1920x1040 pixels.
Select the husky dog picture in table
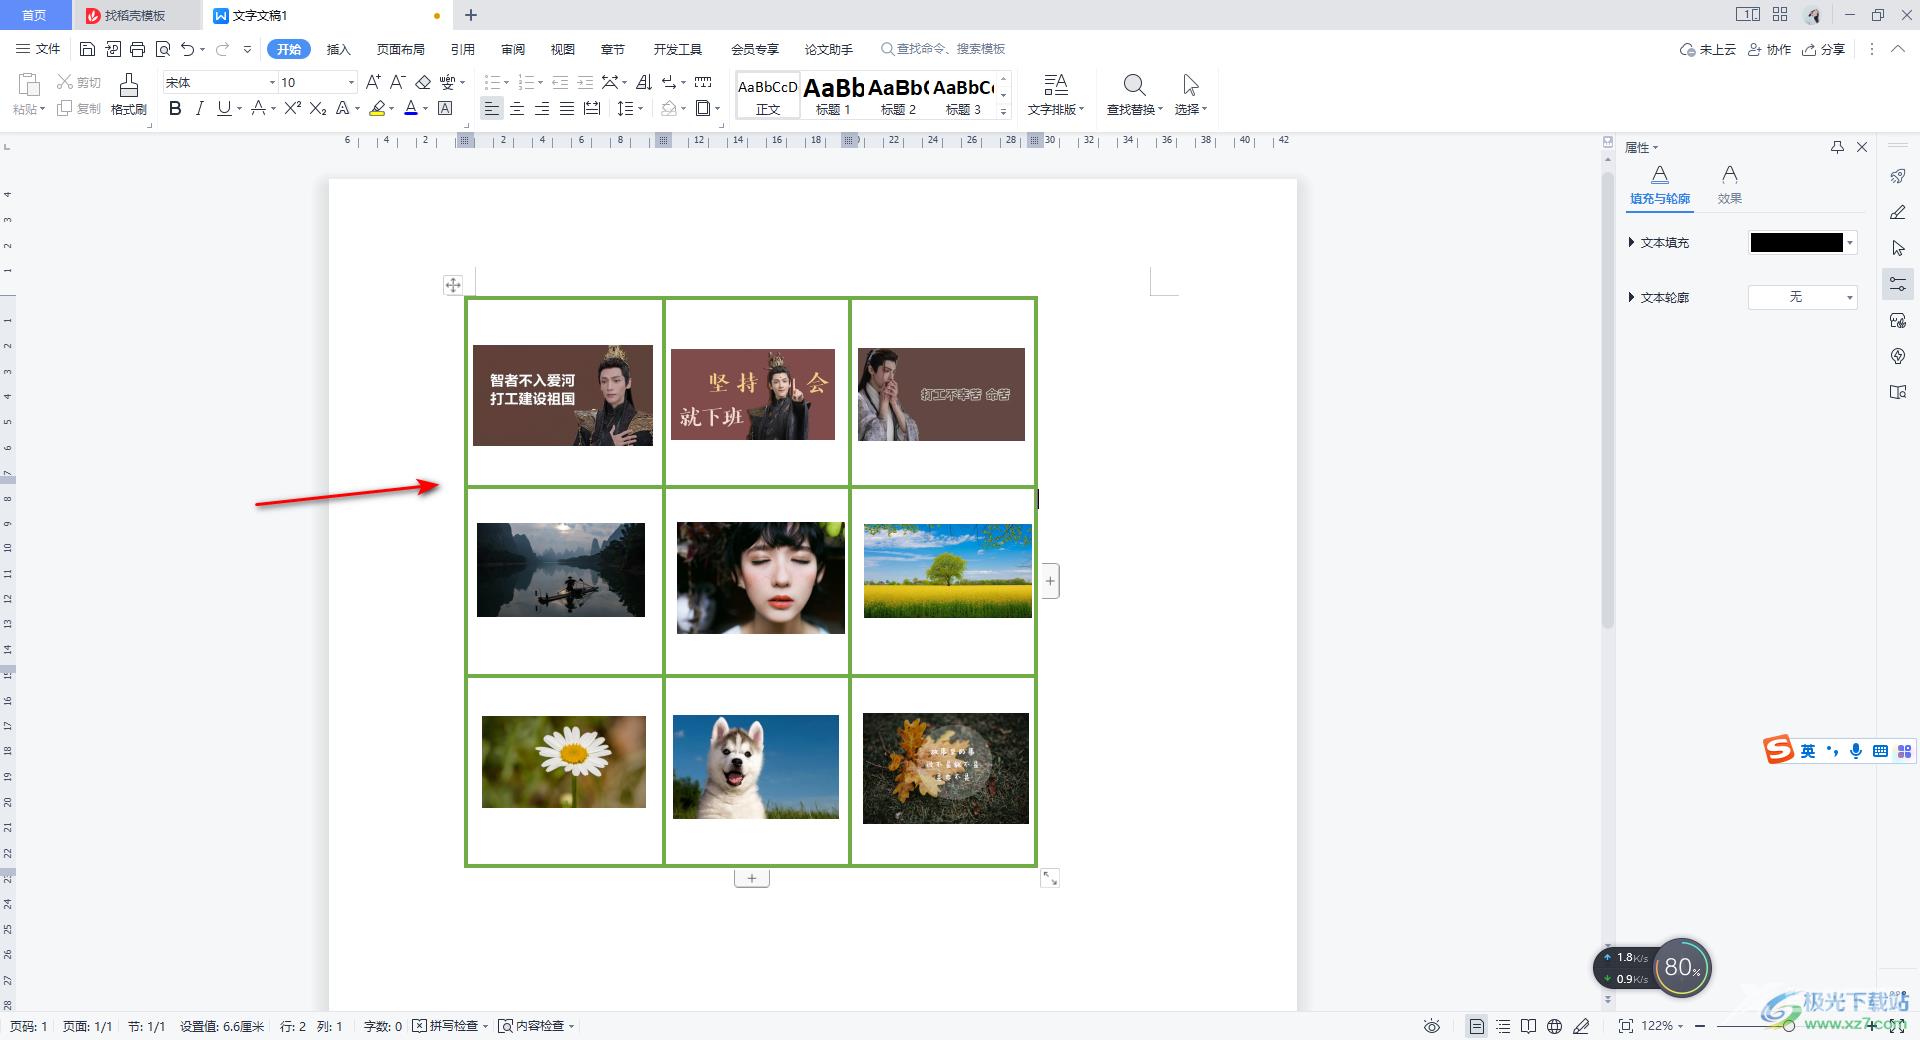pyautogui.click(x=756, y=767)
